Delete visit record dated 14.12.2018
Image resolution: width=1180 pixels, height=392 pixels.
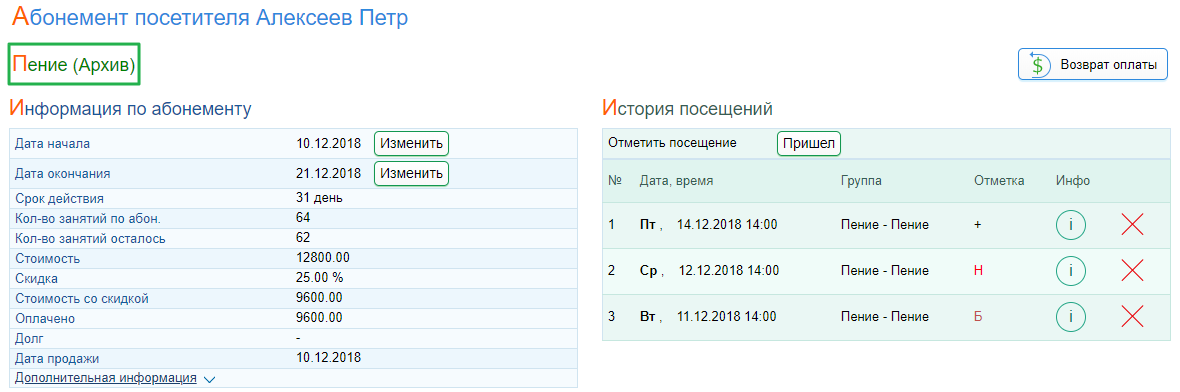click(1132, 225)
